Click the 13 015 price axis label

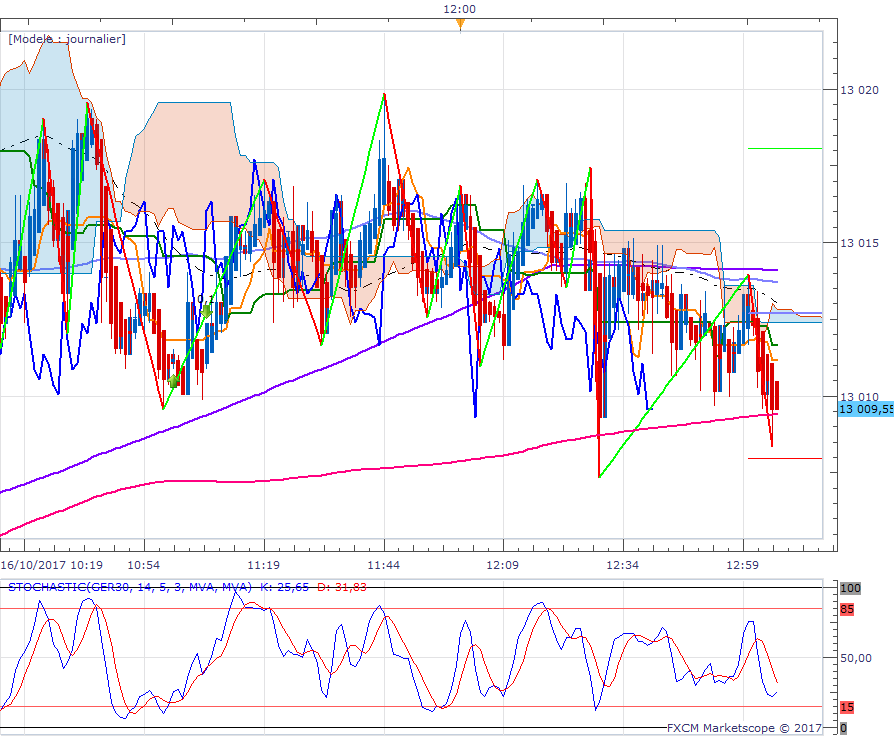pyautogui.click(x=858, y=243)
